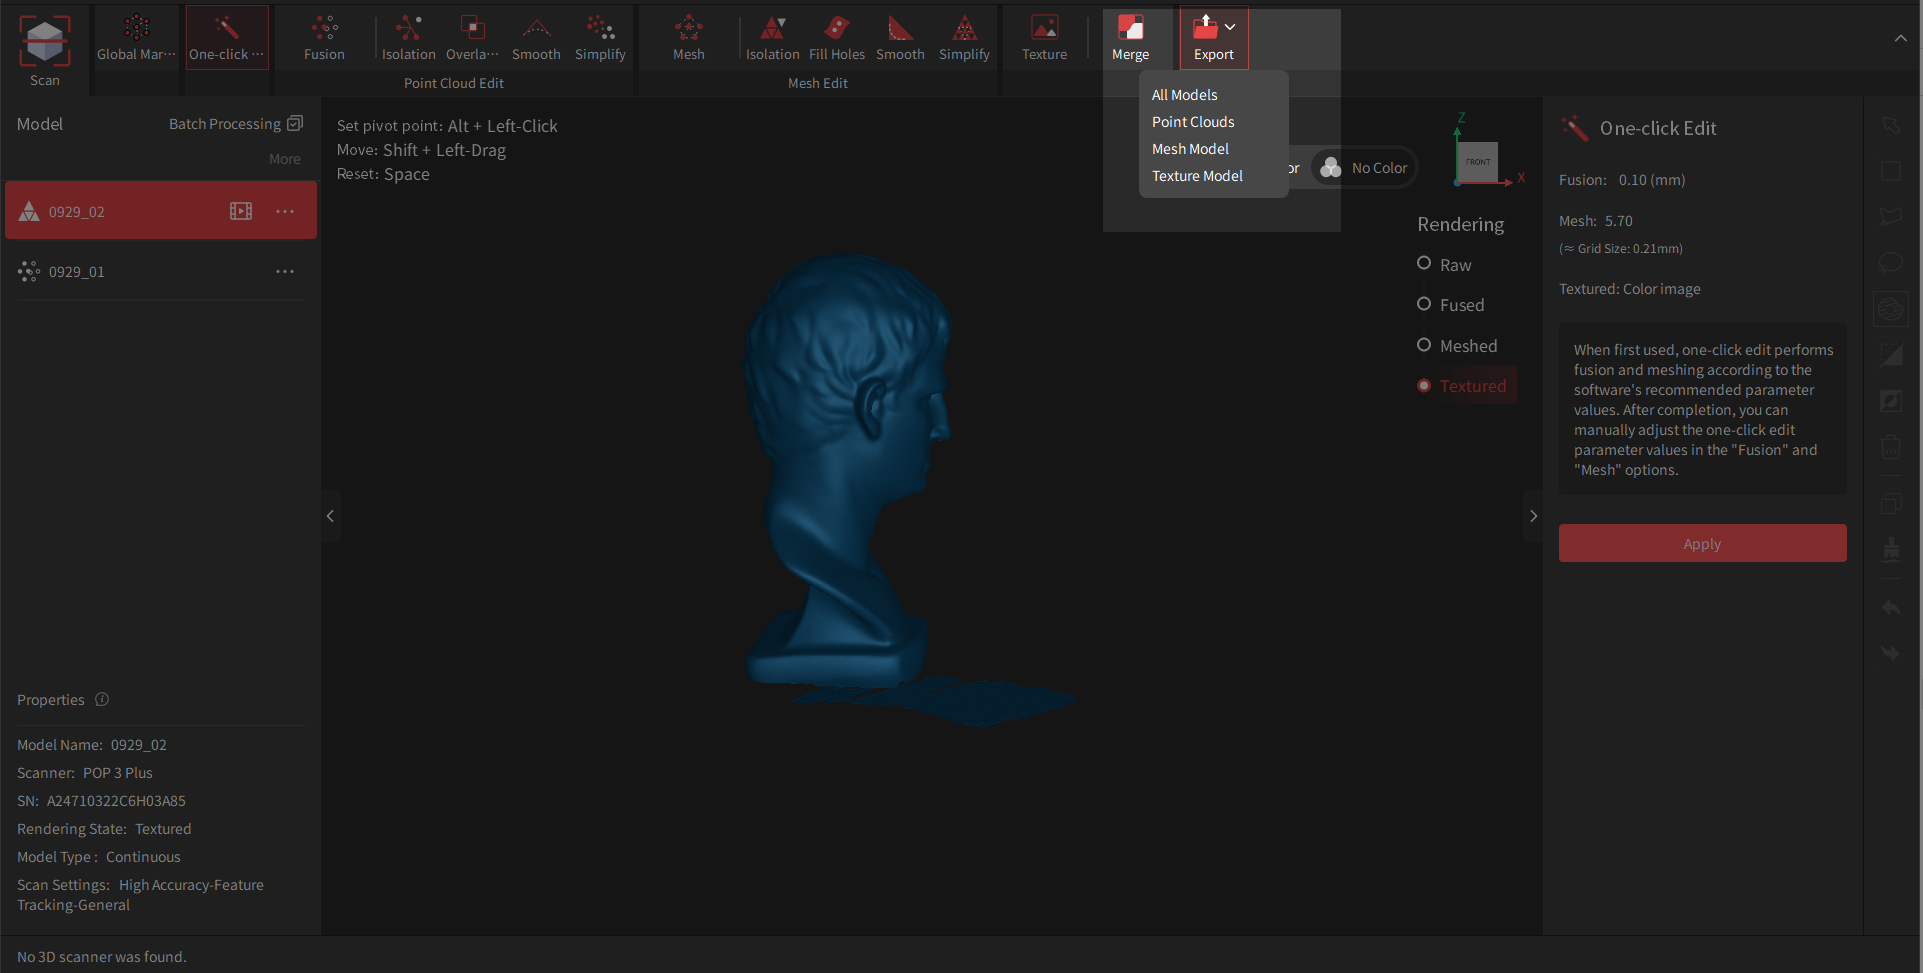
Task: Select the Meshed rendering option
Action: pos(1424,345)
